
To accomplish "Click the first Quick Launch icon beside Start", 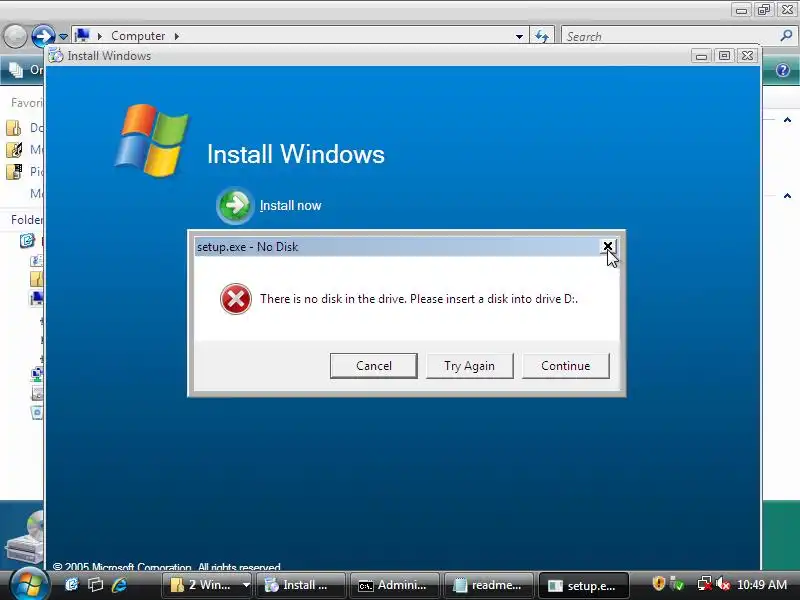I will click(x=72, y=584).
